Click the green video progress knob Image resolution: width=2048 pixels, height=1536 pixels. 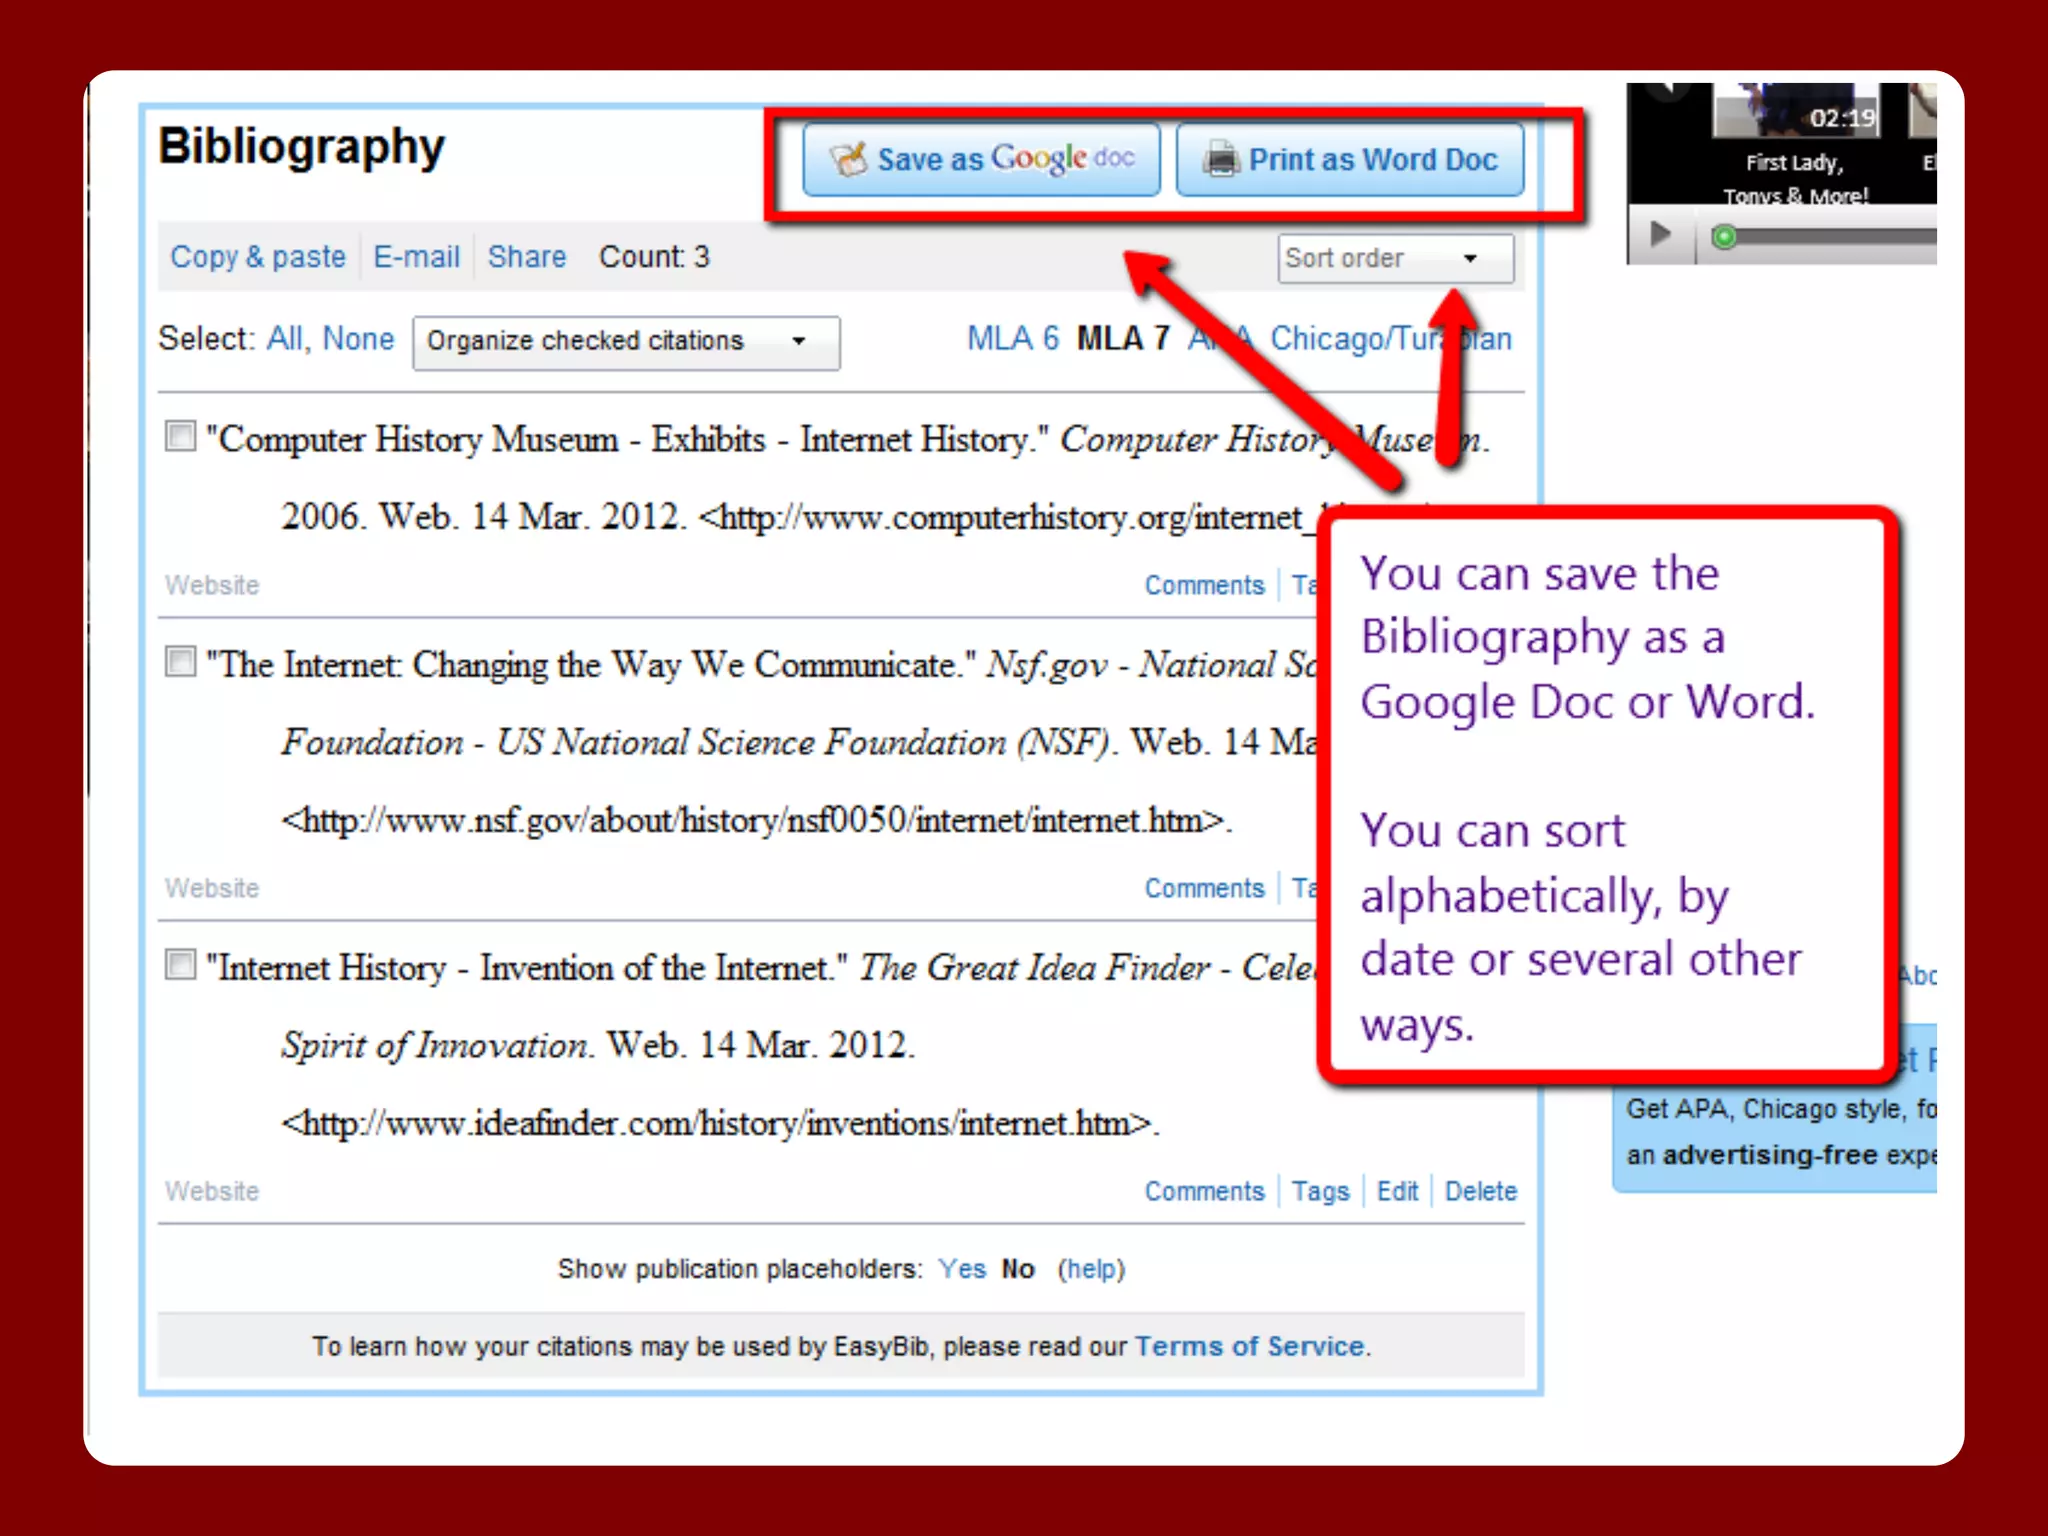tap(1723, 237)
